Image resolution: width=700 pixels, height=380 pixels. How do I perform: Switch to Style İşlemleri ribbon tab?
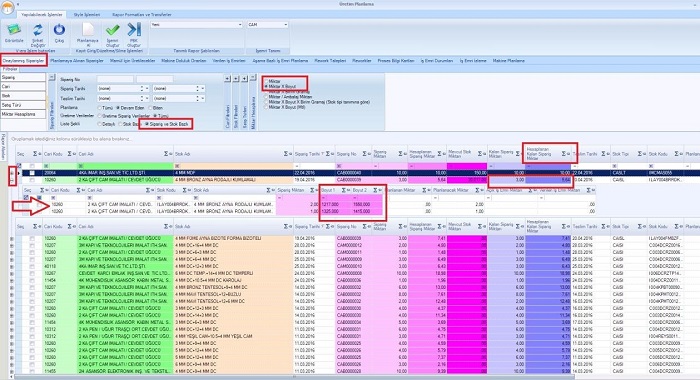point(87,15)
